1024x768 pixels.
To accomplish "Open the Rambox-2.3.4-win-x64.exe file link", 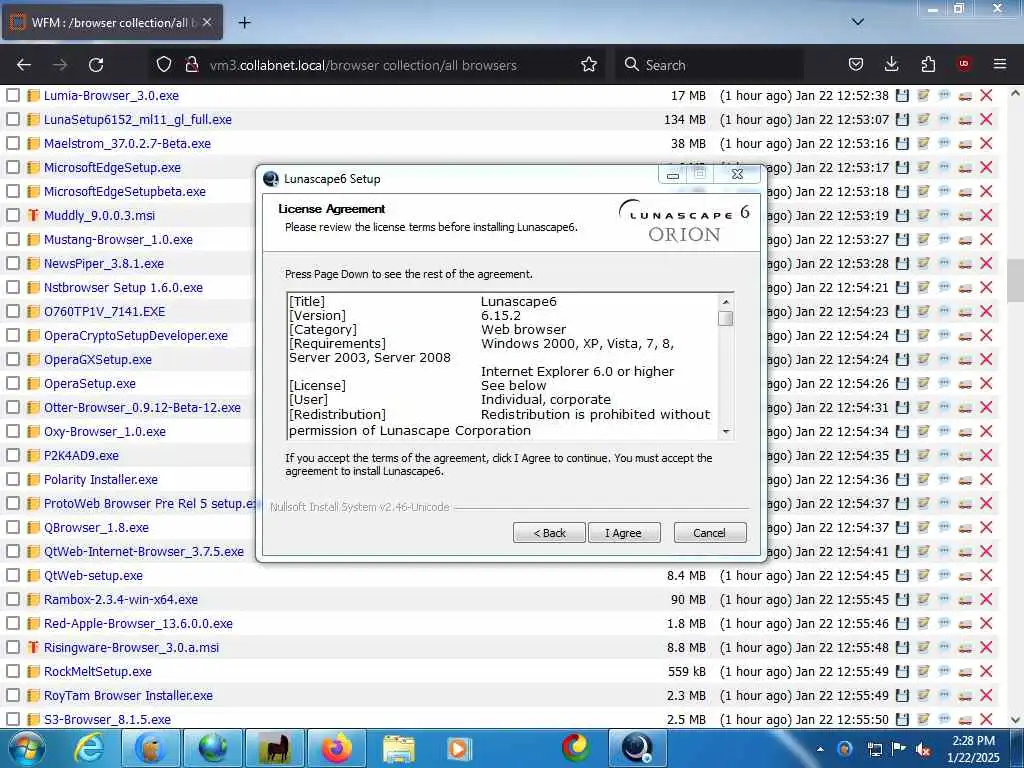I will [121, 600].
